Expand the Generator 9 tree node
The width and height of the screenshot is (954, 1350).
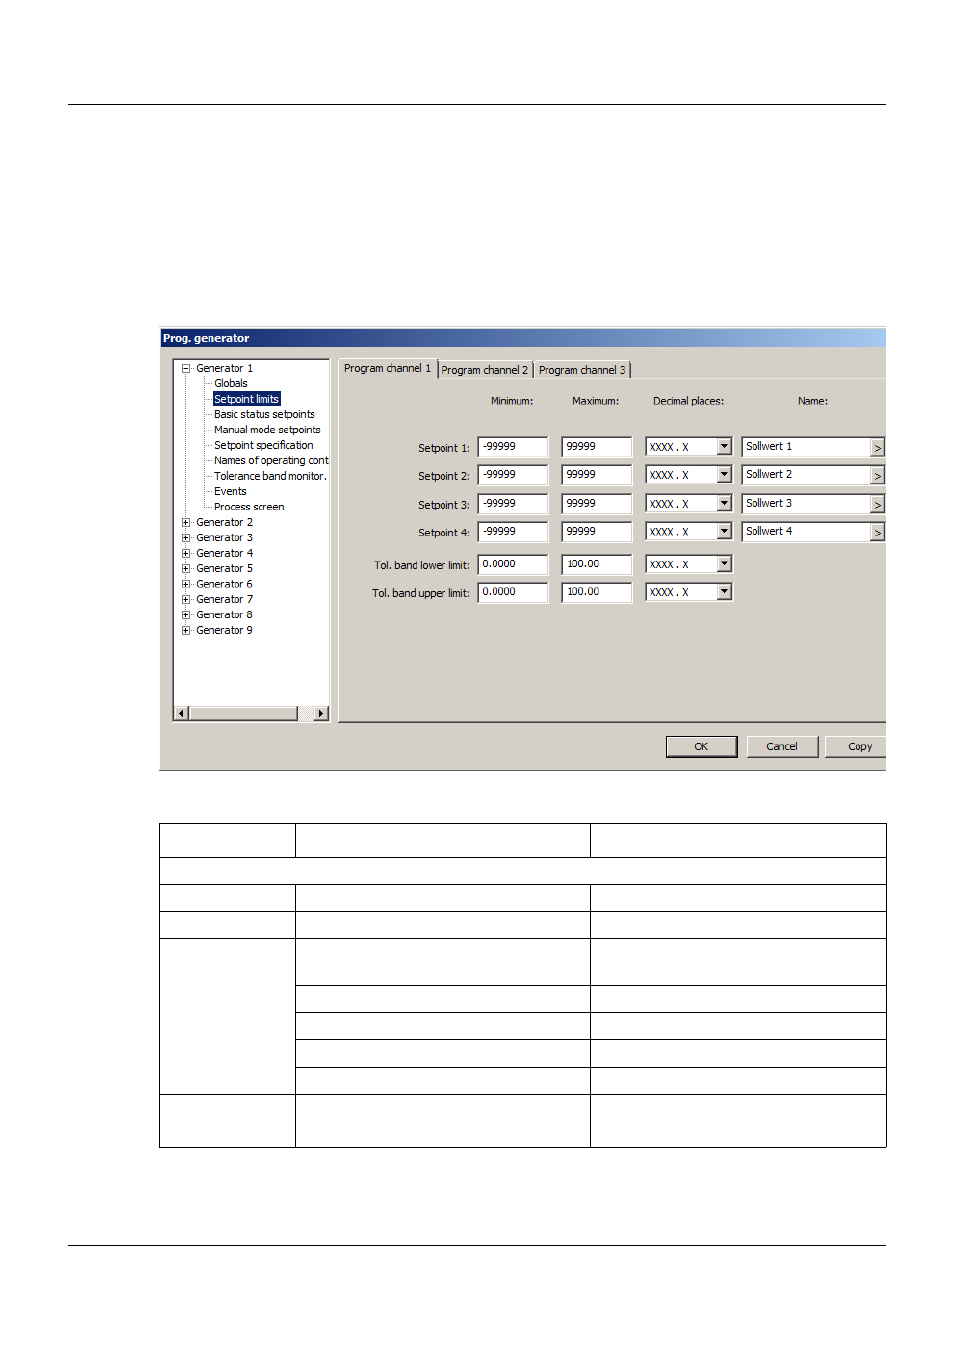[x=185, y=630]
